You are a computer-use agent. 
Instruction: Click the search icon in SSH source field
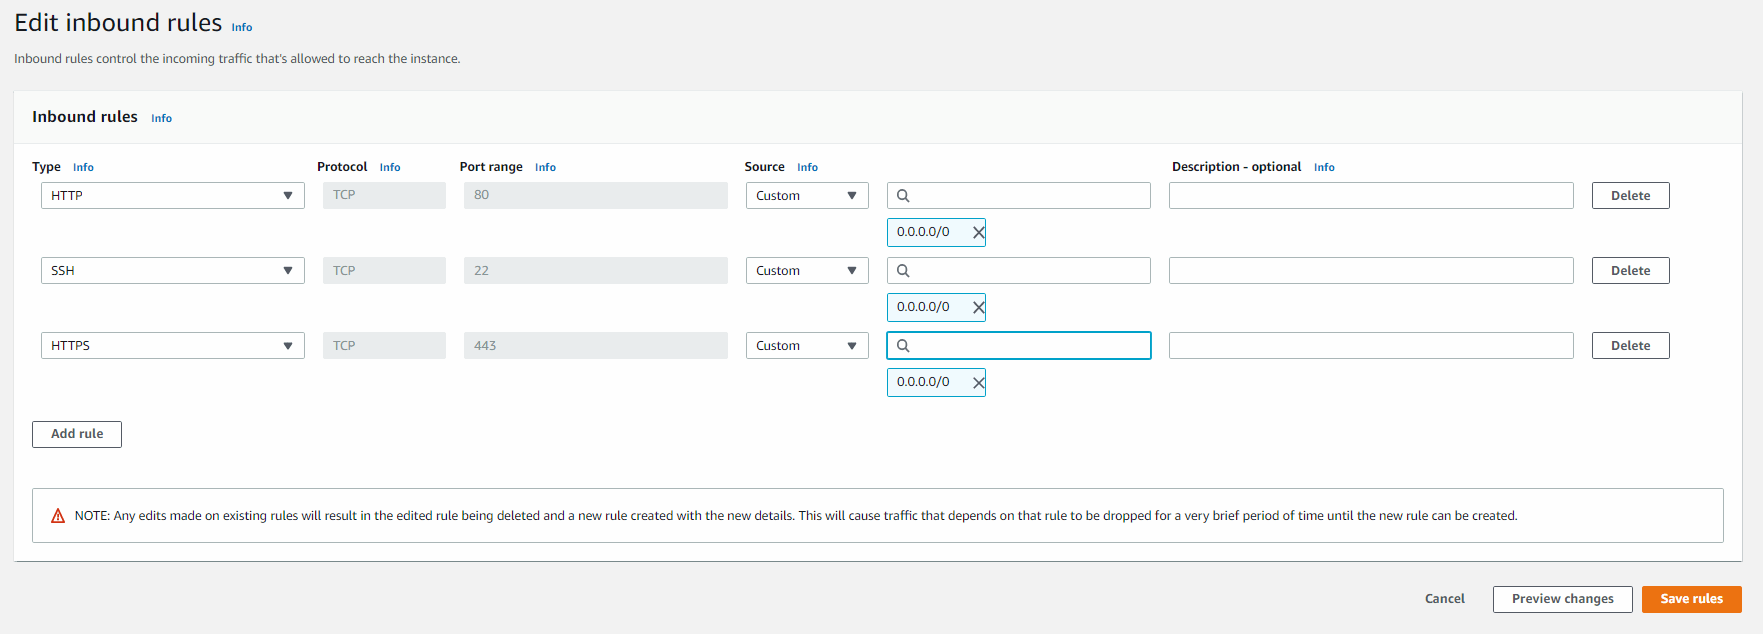[903, 271]
